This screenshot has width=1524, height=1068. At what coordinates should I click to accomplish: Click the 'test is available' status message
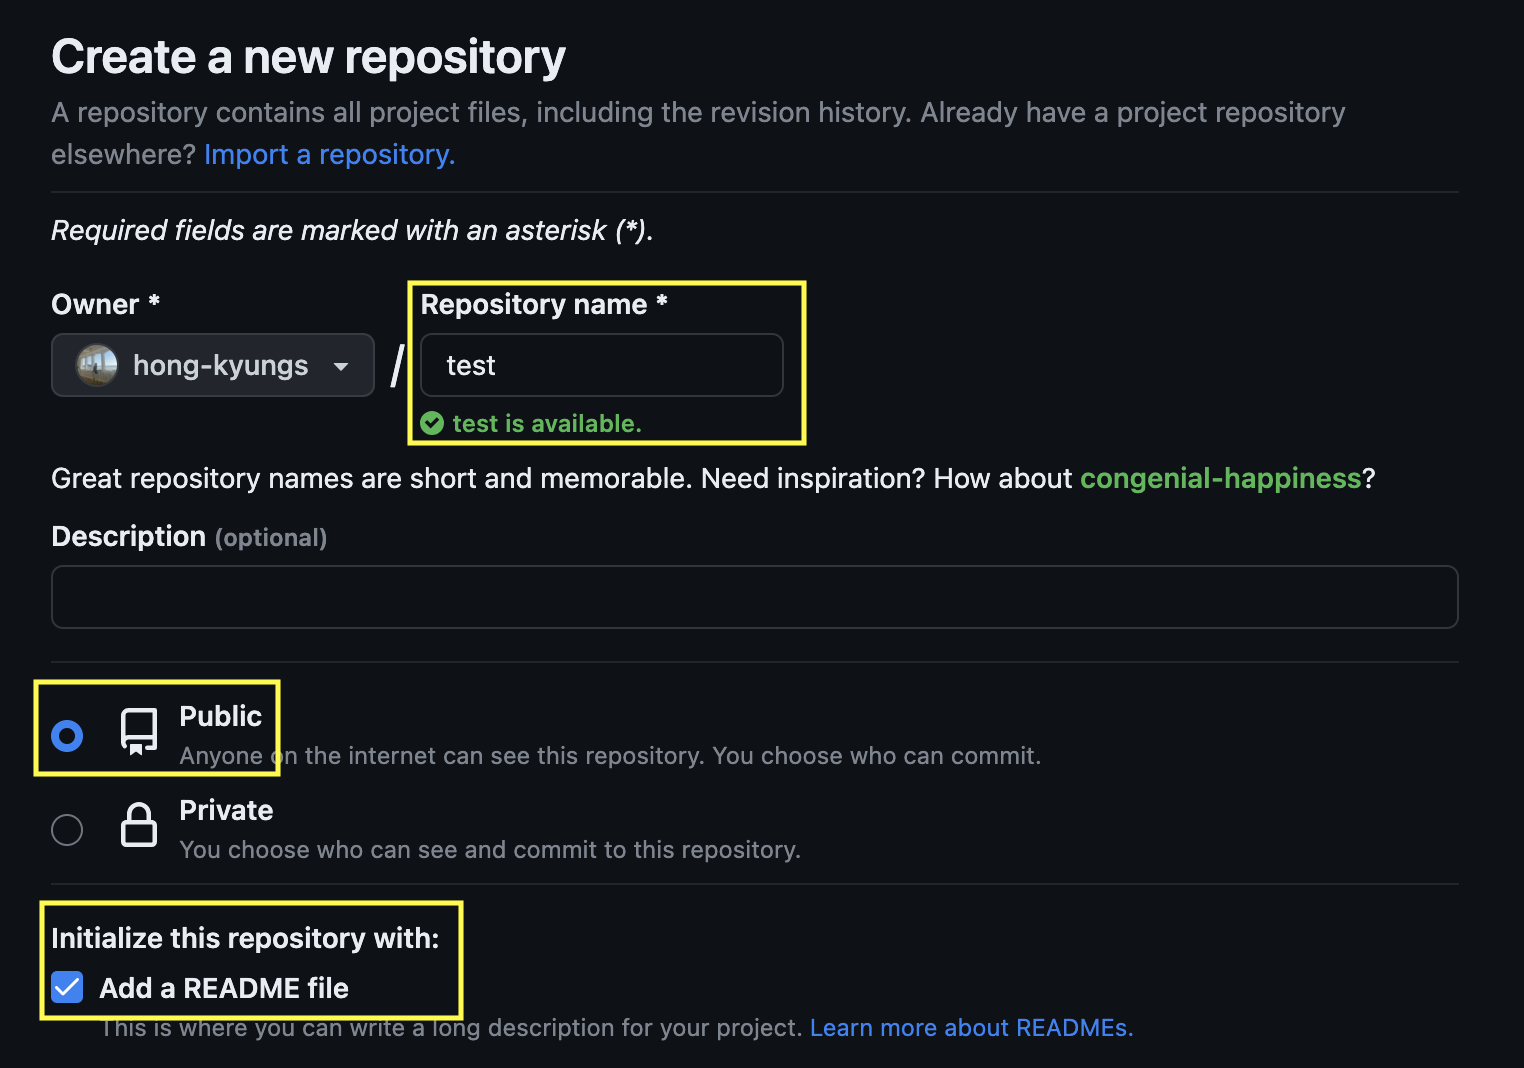coord(546,424)
